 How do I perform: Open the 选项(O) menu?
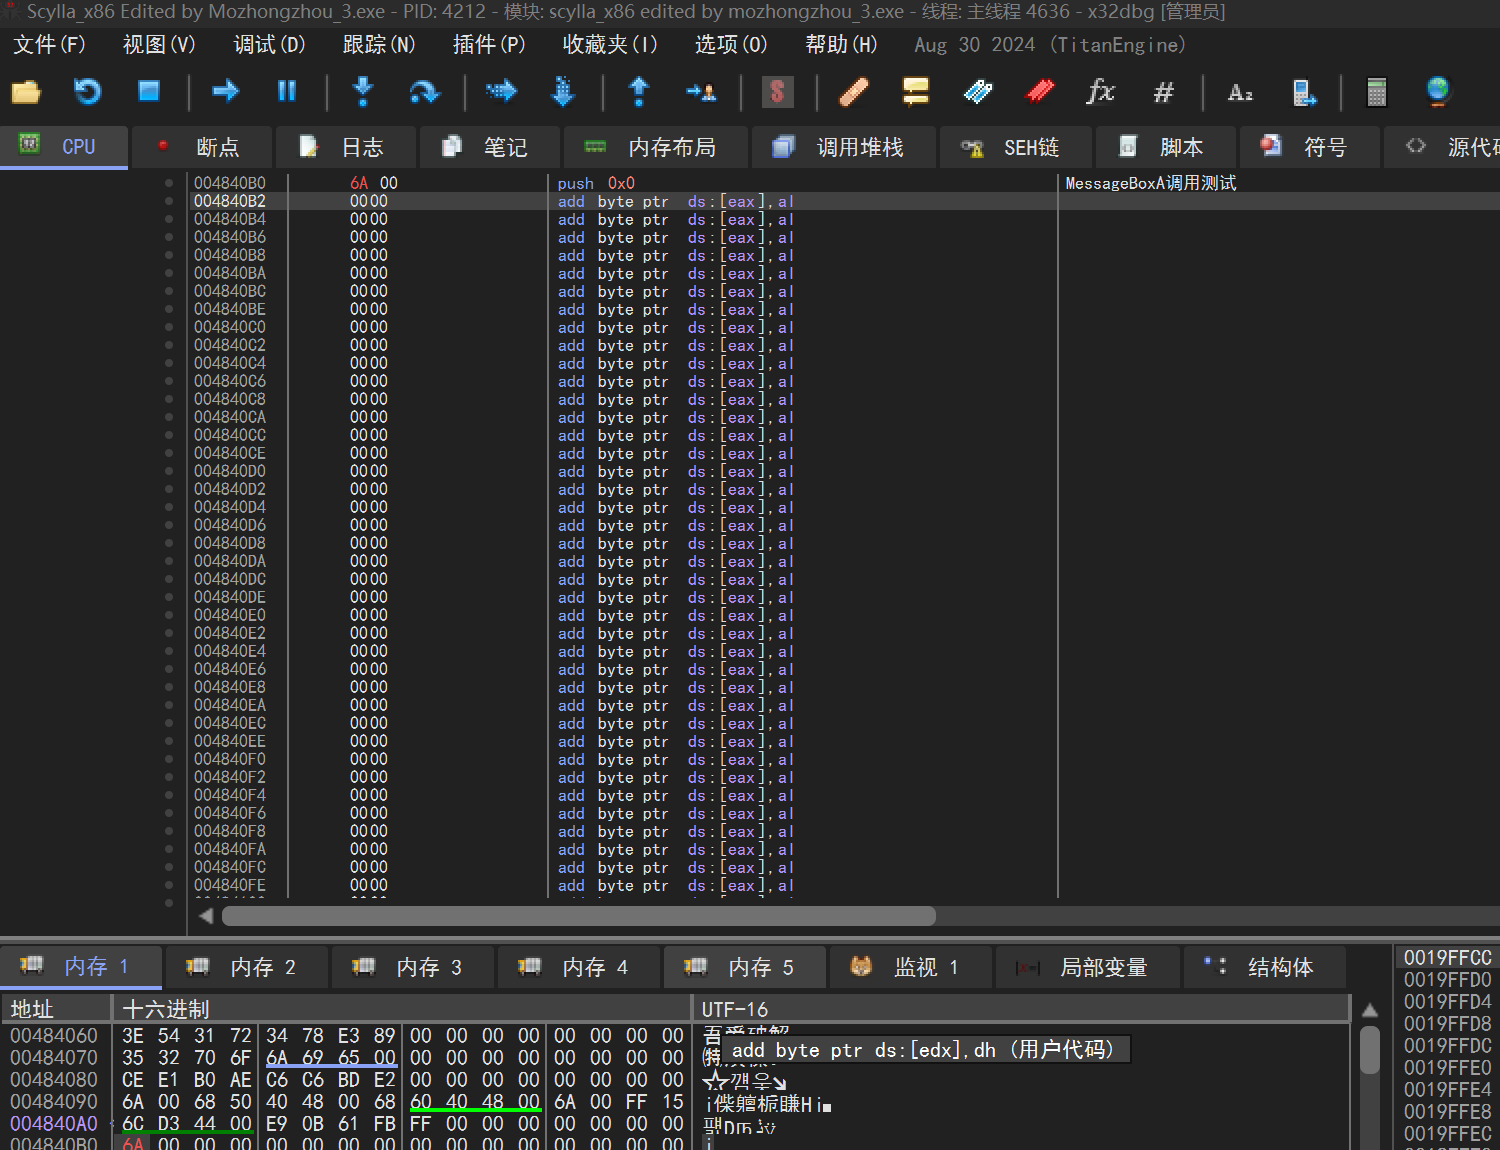(x=731, y=45)
